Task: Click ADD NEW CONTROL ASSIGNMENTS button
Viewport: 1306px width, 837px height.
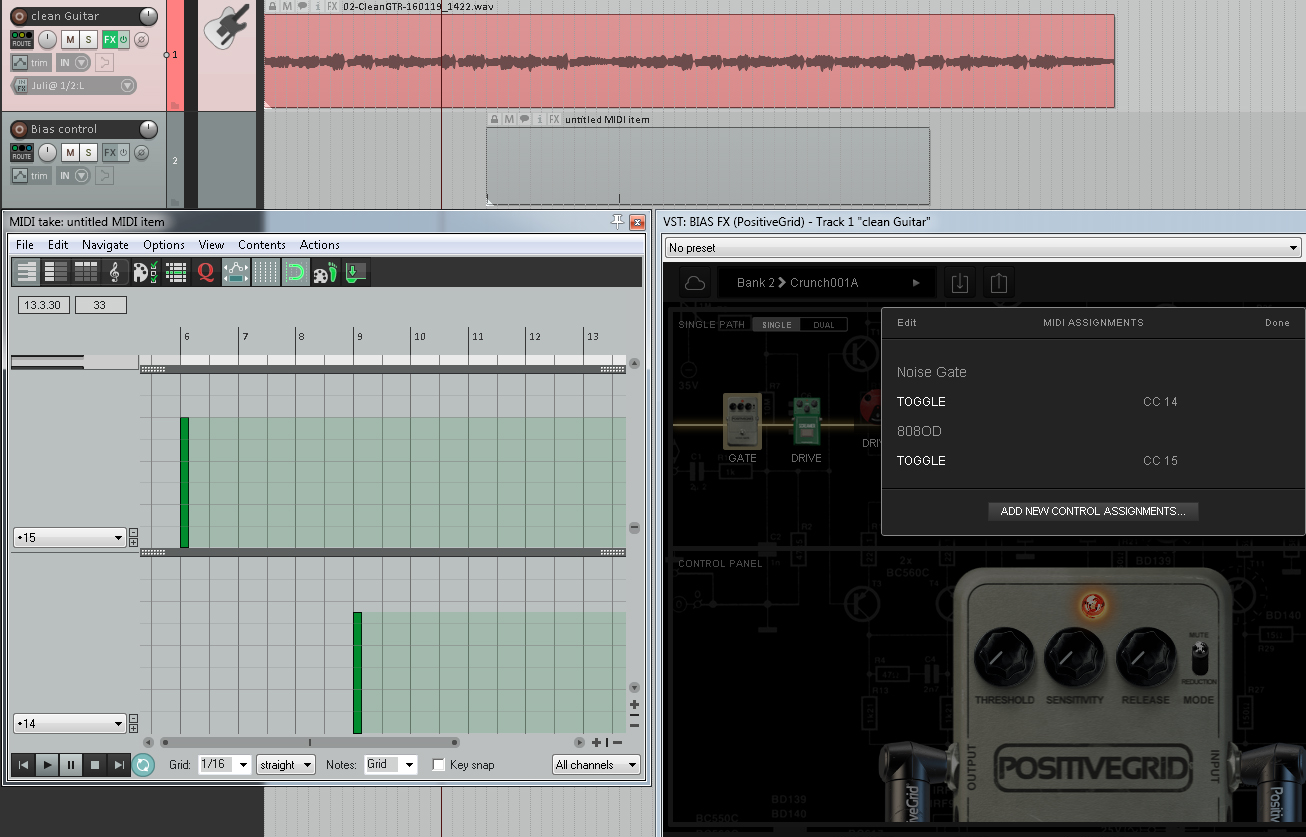Action: coord(1093,511)
